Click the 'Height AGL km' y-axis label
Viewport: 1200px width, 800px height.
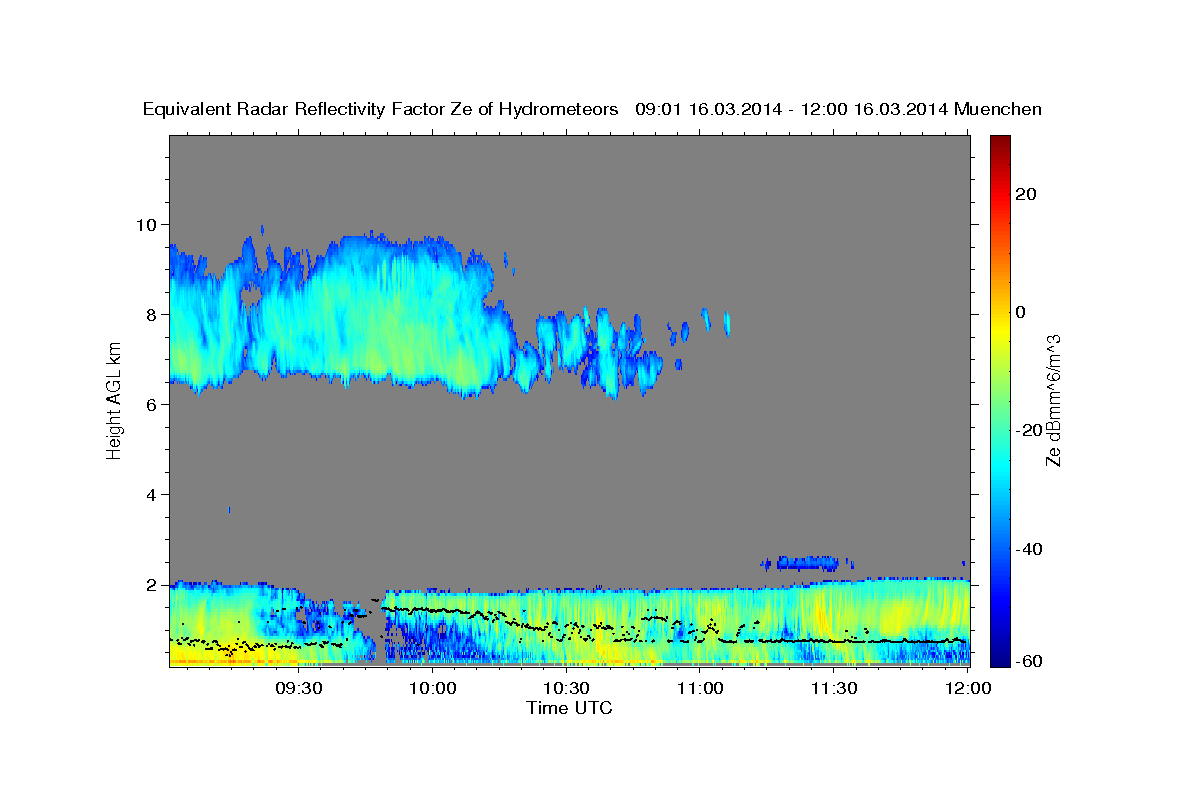click(x=114, y=399)
